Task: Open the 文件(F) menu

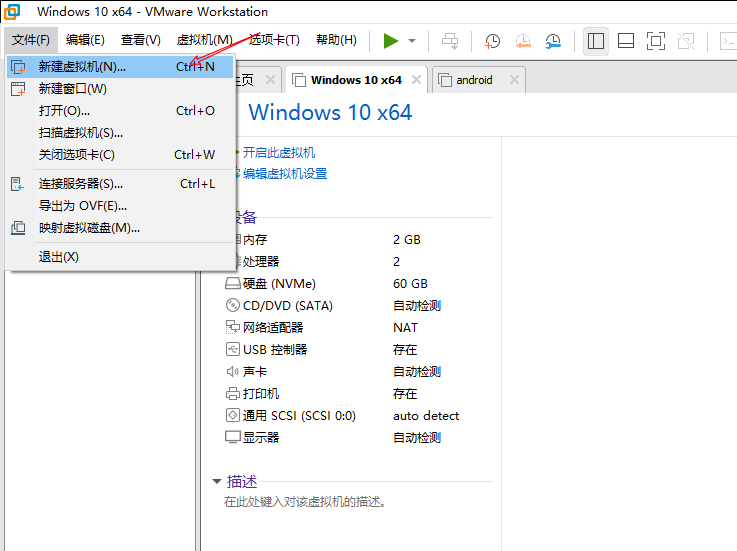Action: tap(31, 40)
